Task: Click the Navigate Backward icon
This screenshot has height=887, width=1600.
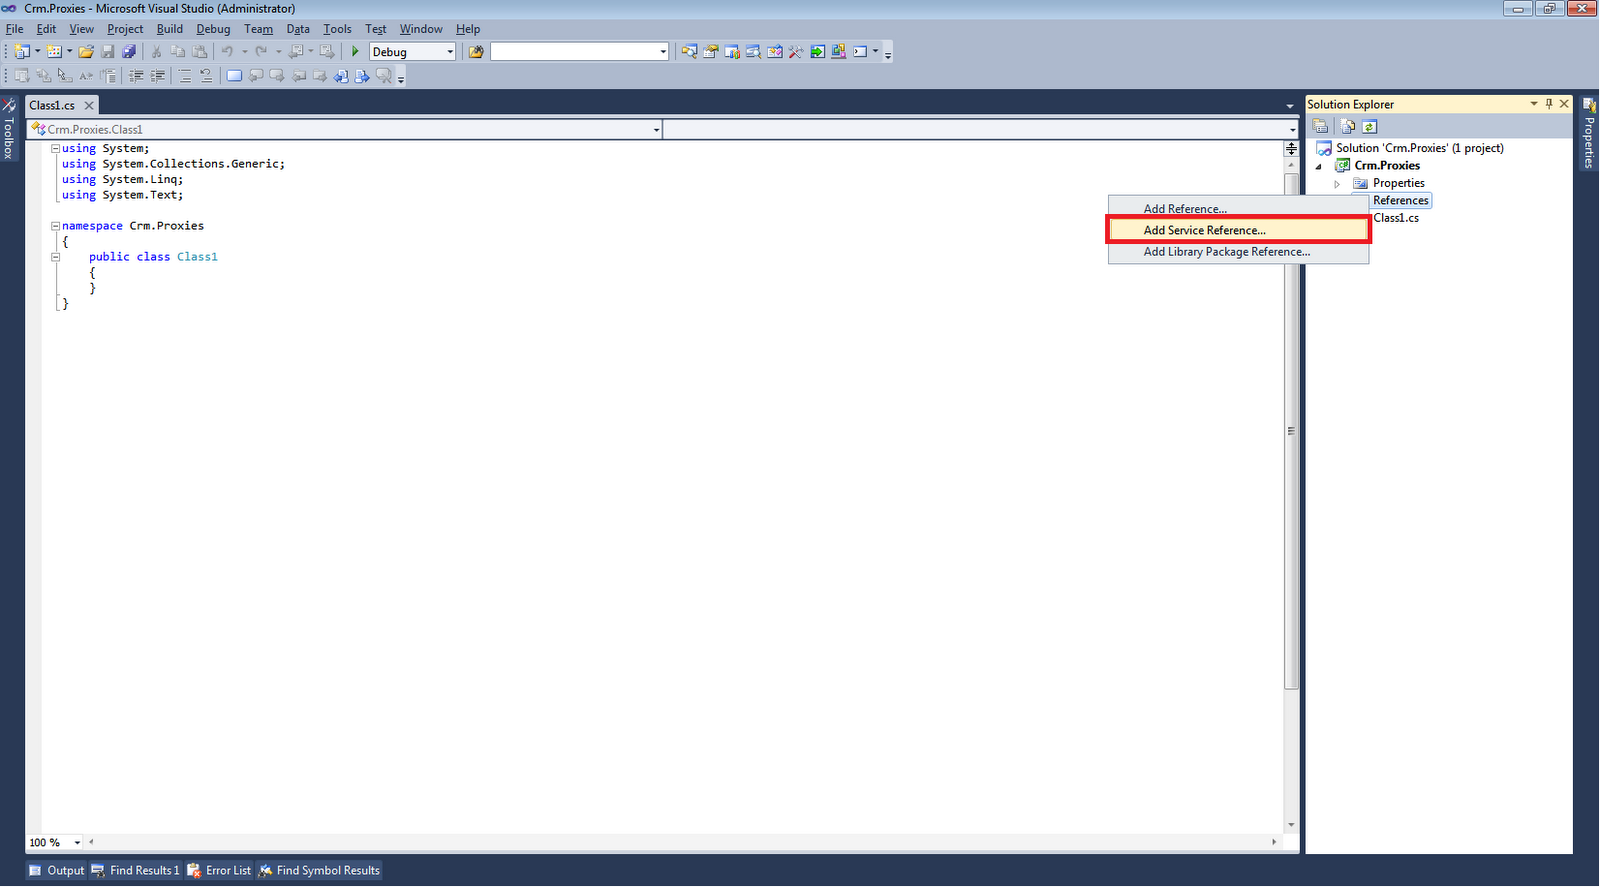Action: [296, 52]
